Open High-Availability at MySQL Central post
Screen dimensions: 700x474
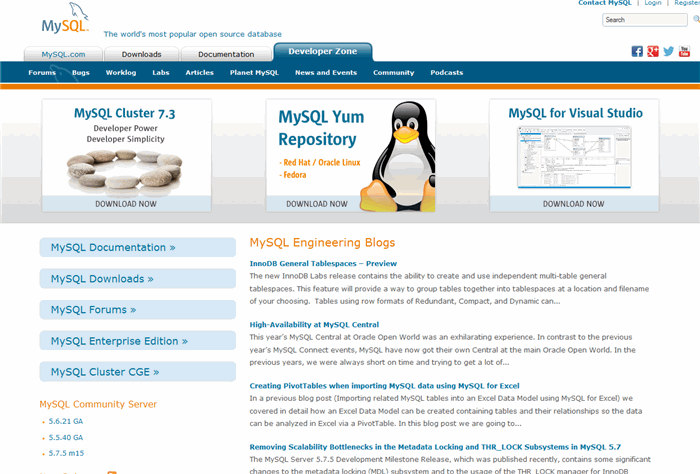click(x=314, y=324)
